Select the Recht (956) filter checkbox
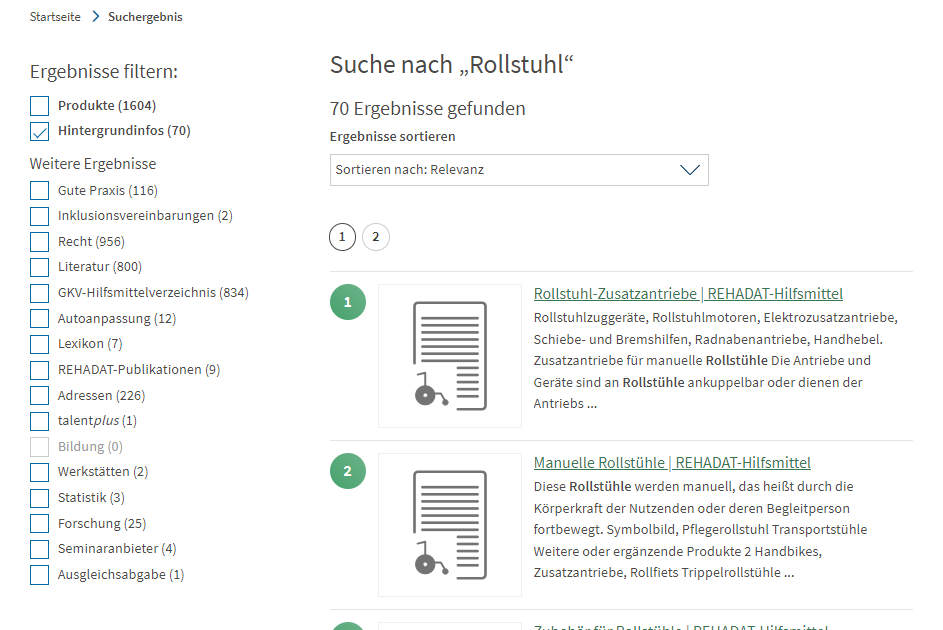The height and width of the screenshot is (630, 943). click(x=40, y=242)
